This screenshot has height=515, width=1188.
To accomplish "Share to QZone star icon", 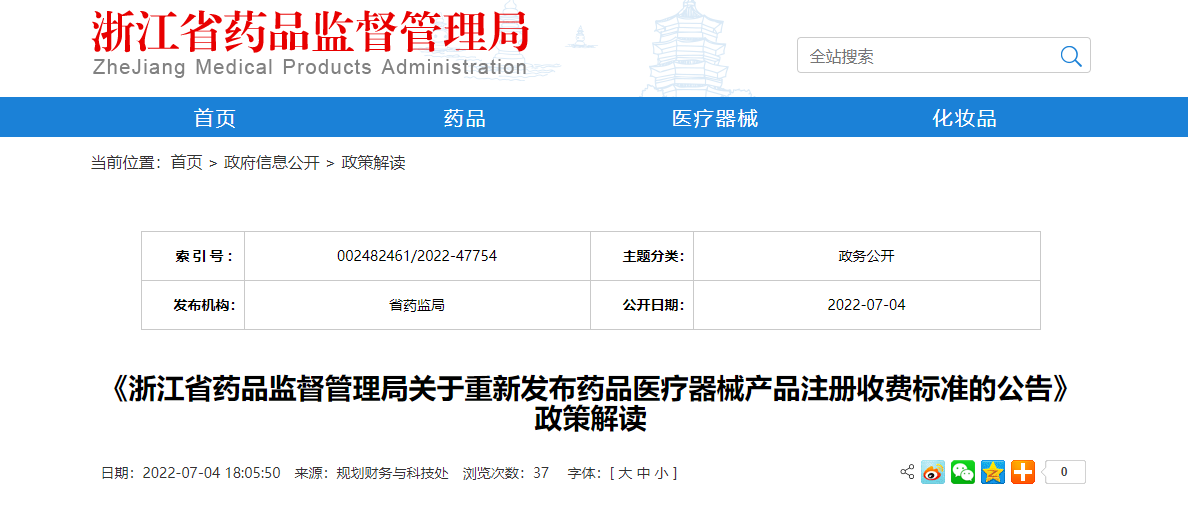I will (993, 472).
